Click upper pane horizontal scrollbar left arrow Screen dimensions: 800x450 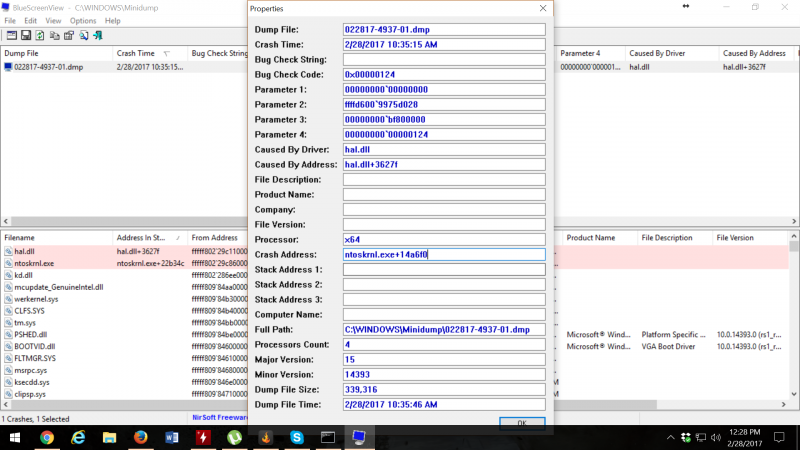pos(6,221)
